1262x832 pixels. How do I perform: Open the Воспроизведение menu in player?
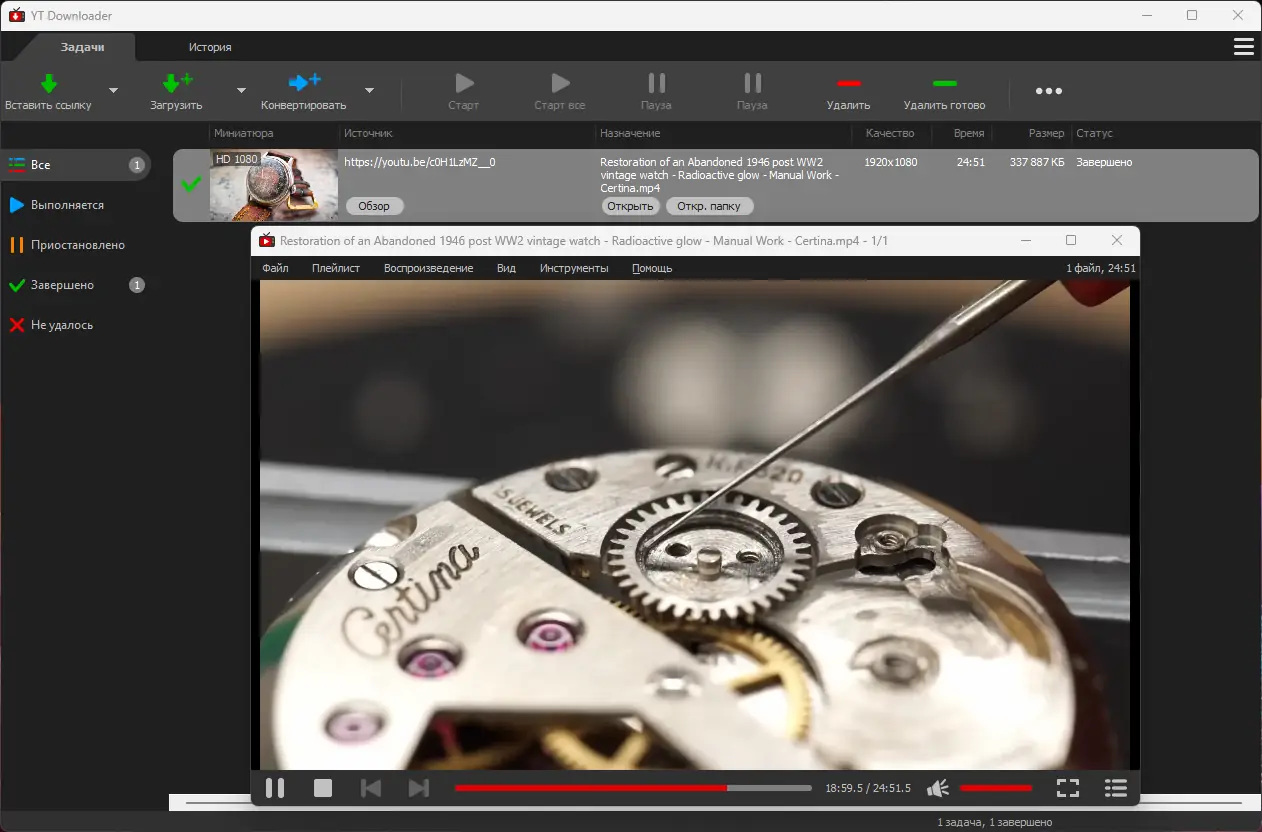point(428,268)
